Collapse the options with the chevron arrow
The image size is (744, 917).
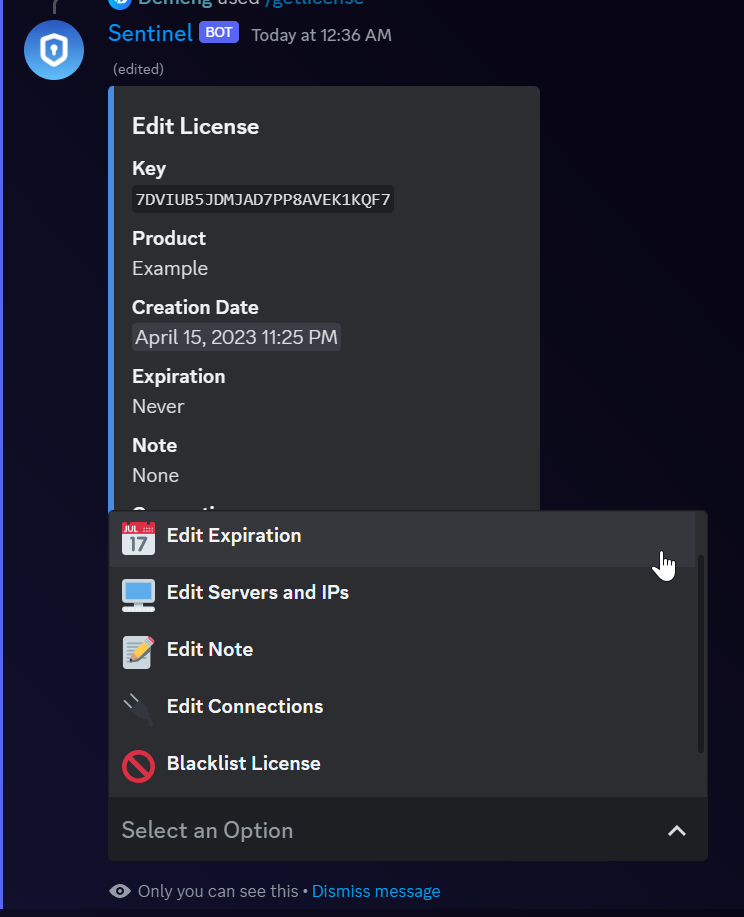pos(677,831)
